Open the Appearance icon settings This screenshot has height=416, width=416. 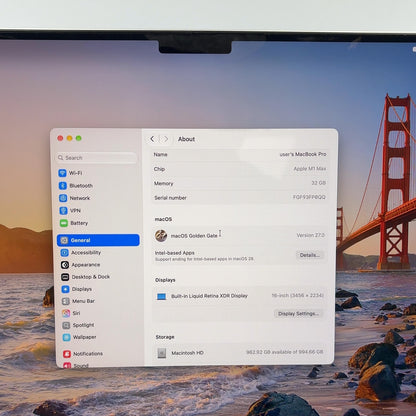pos(65,265)
